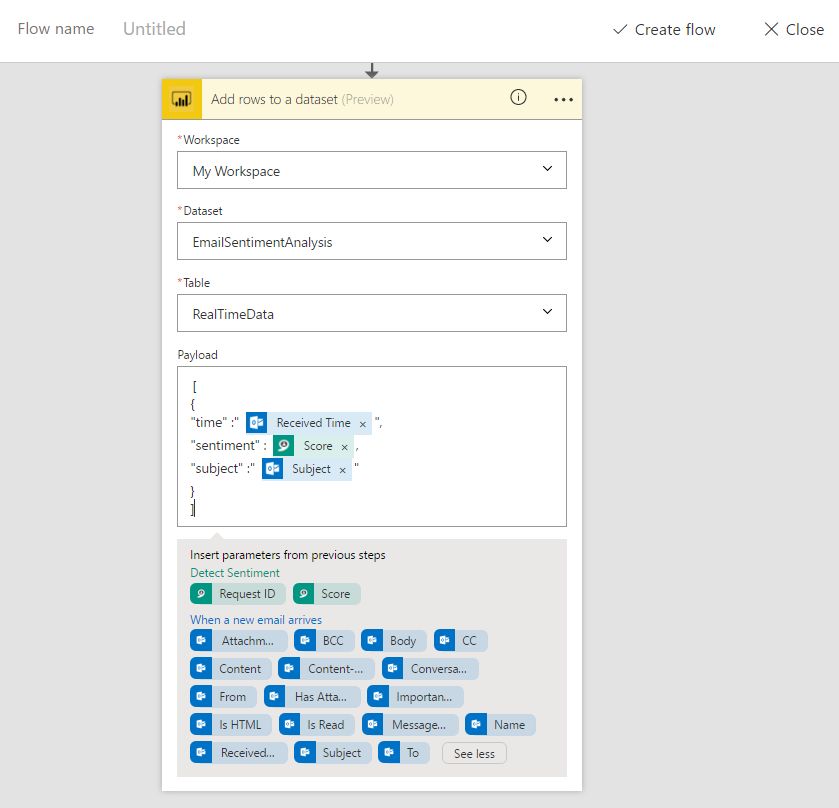Image resolution: width=839 pixels, height=808 pixels.
Task: Open the Detect Sentiment section link
Action: coord(235,573)
